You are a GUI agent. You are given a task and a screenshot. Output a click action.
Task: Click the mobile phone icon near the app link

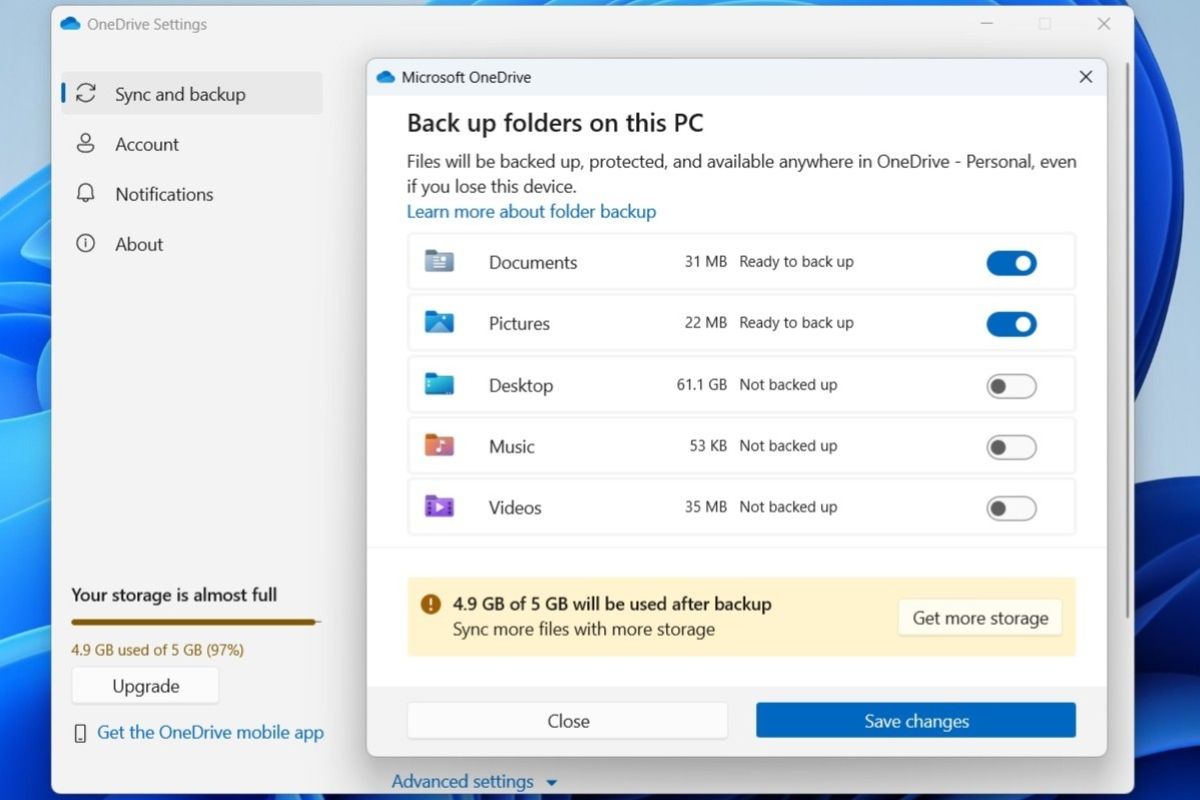(x=79, y=732)
